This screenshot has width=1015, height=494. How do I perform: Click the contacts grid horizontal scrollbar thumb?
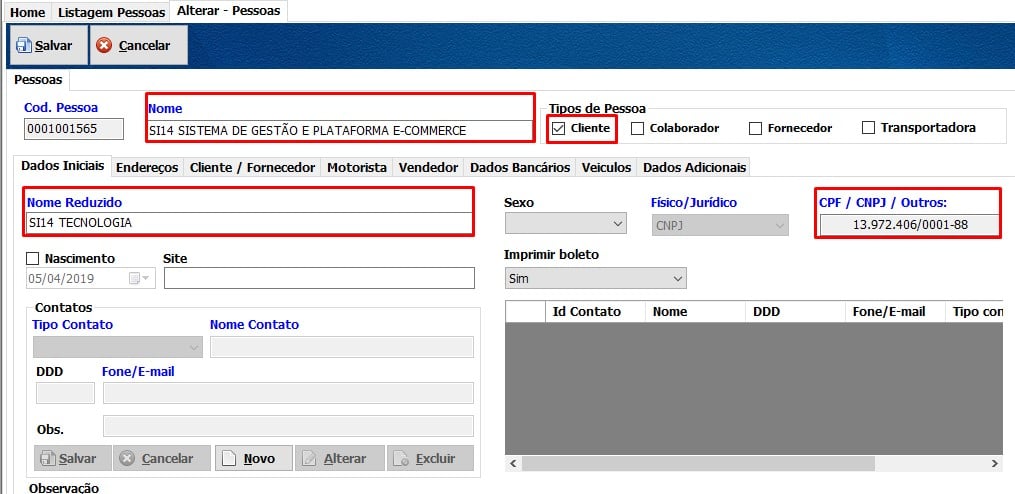pyautogui.click(x=698, y=464)
